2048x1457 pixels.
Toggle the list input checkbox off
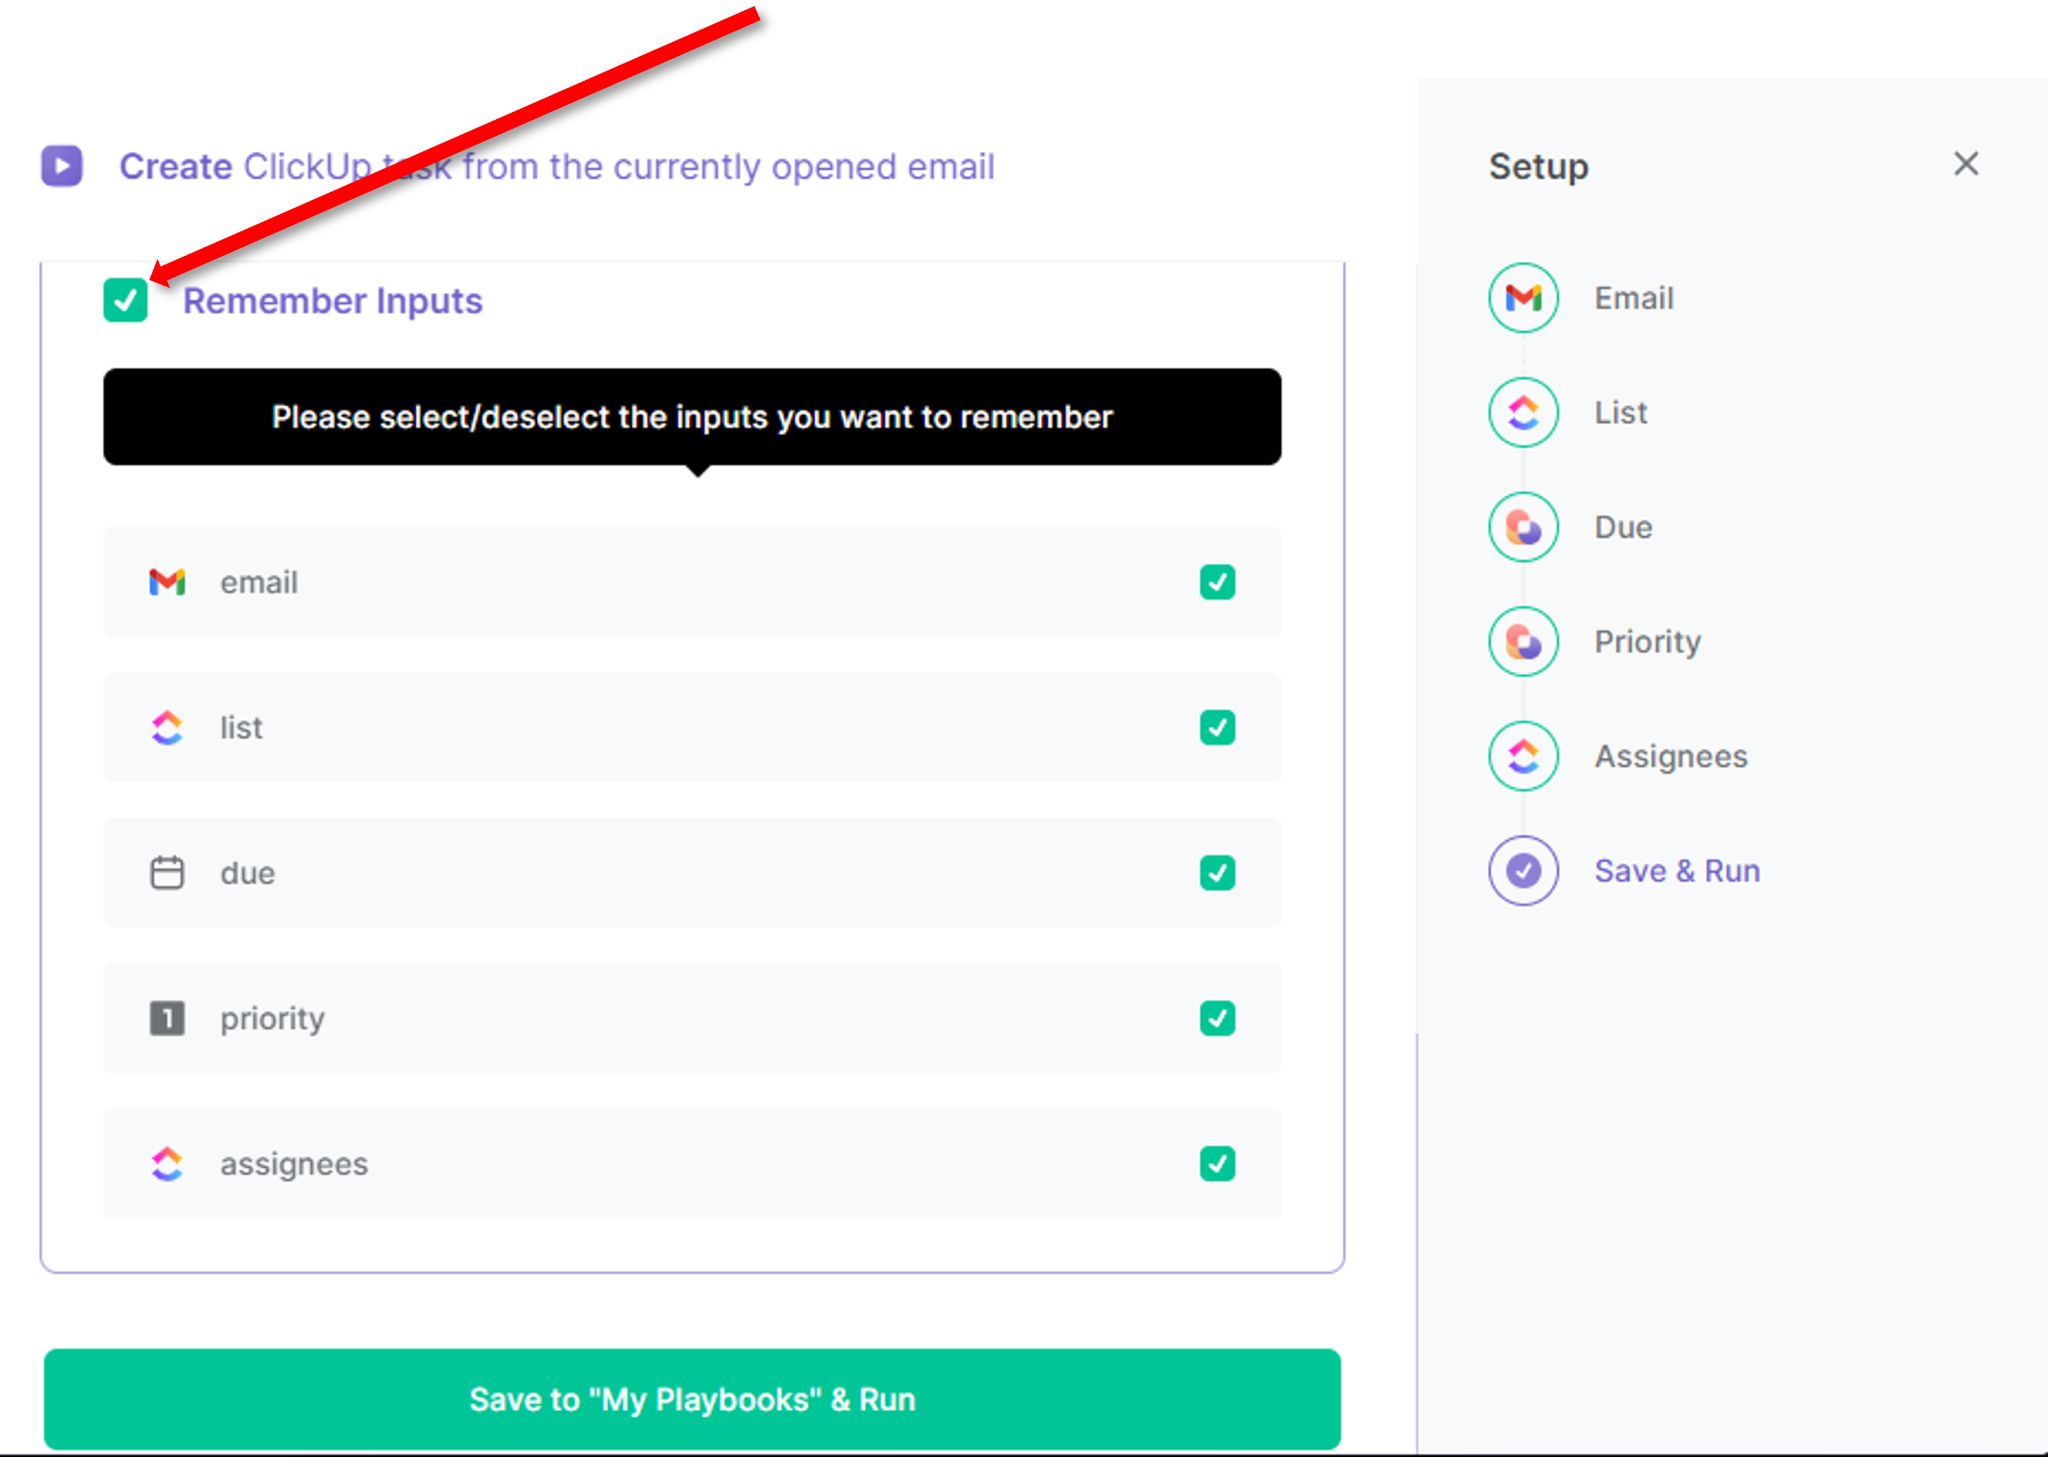[x=1217, y=728]
